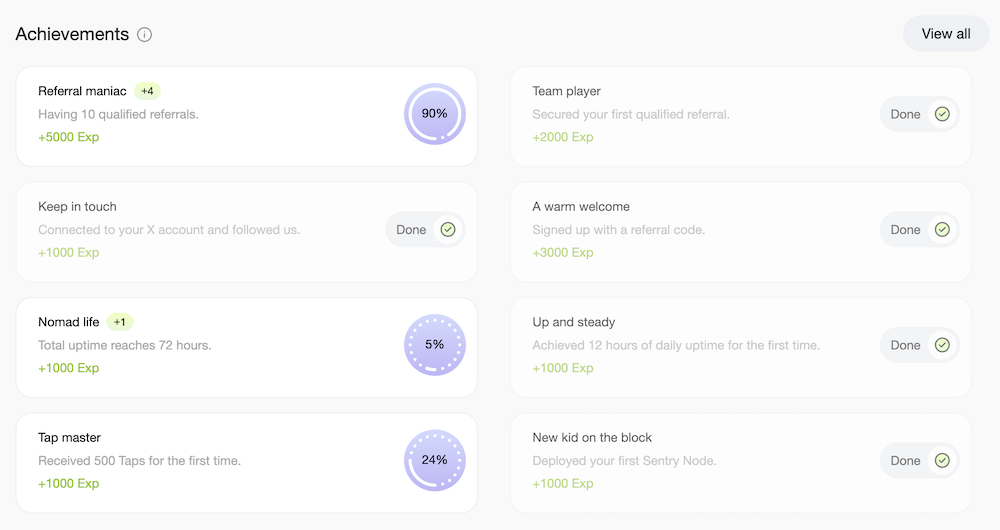
Task: Click the Nomad life 5% progress ring
Action: coord(434,345)
